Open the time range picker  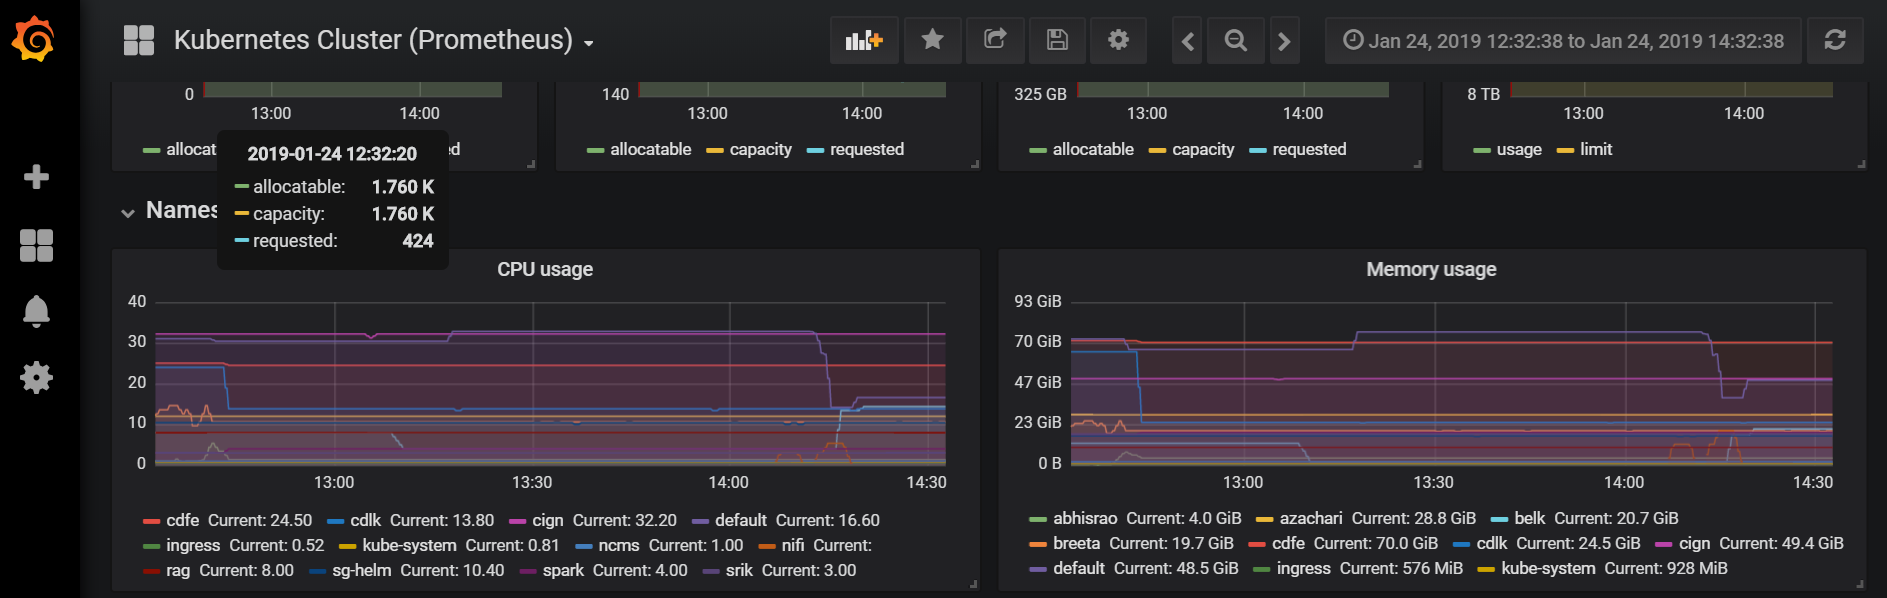click(1563, 40)
